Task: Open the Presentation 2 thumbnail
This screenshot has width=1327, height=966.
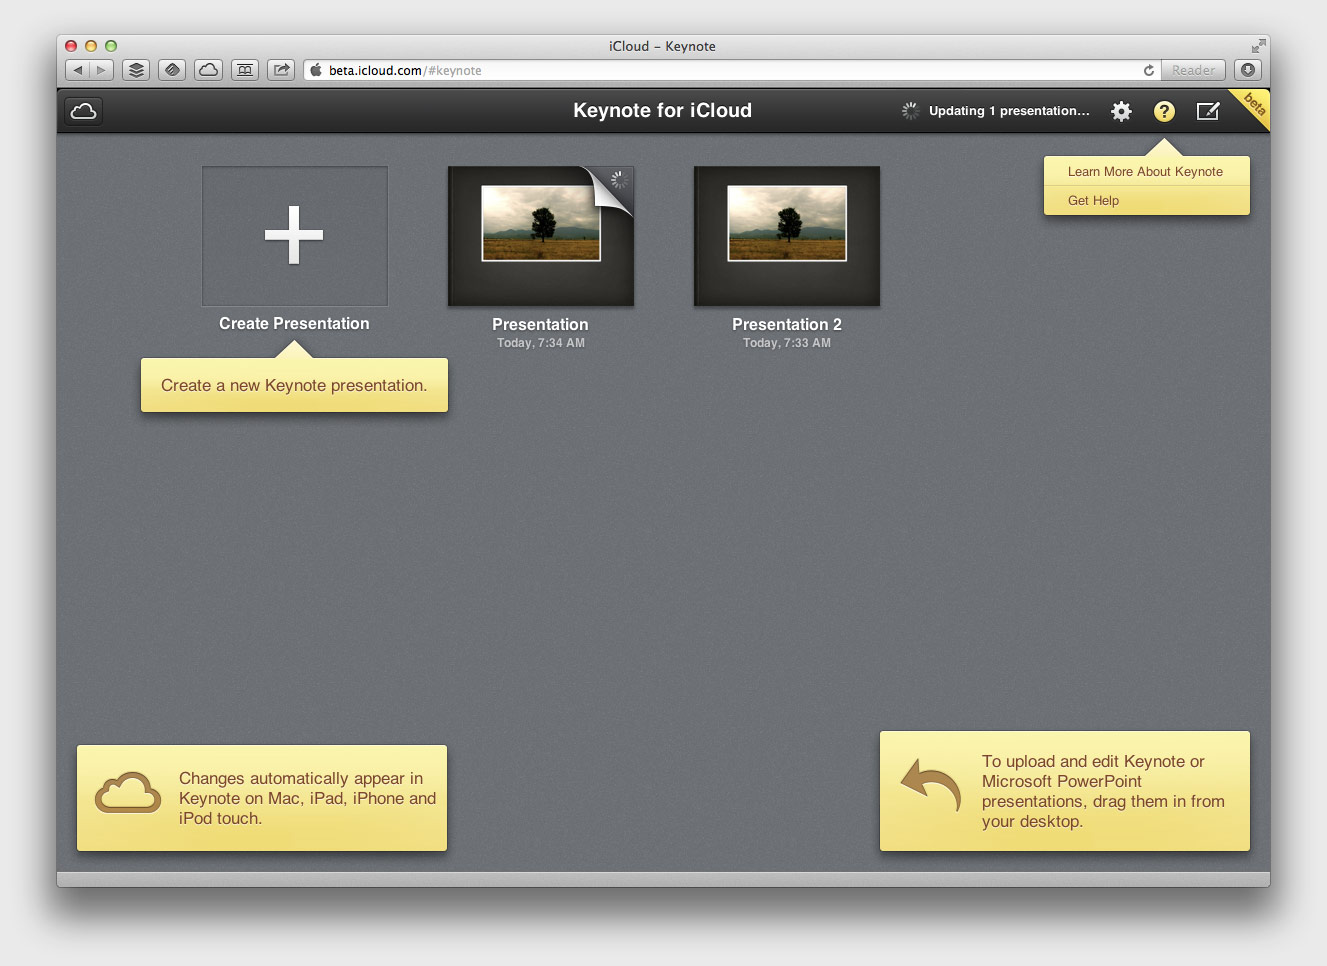Action: [x=787, y=236]
